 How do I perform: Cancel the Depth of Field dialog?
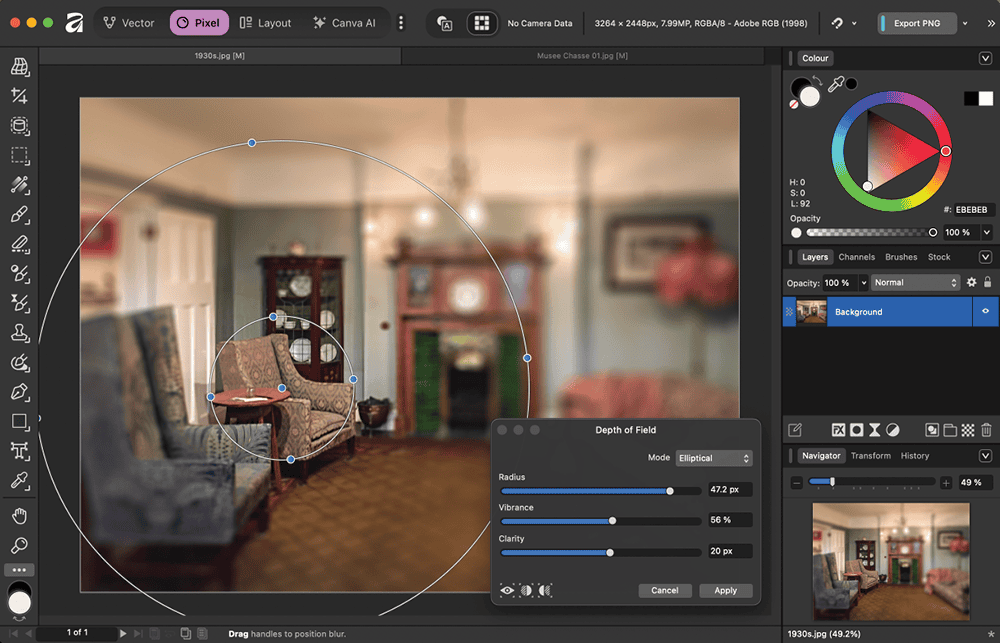pyautogui.click(x=664, y=591)
